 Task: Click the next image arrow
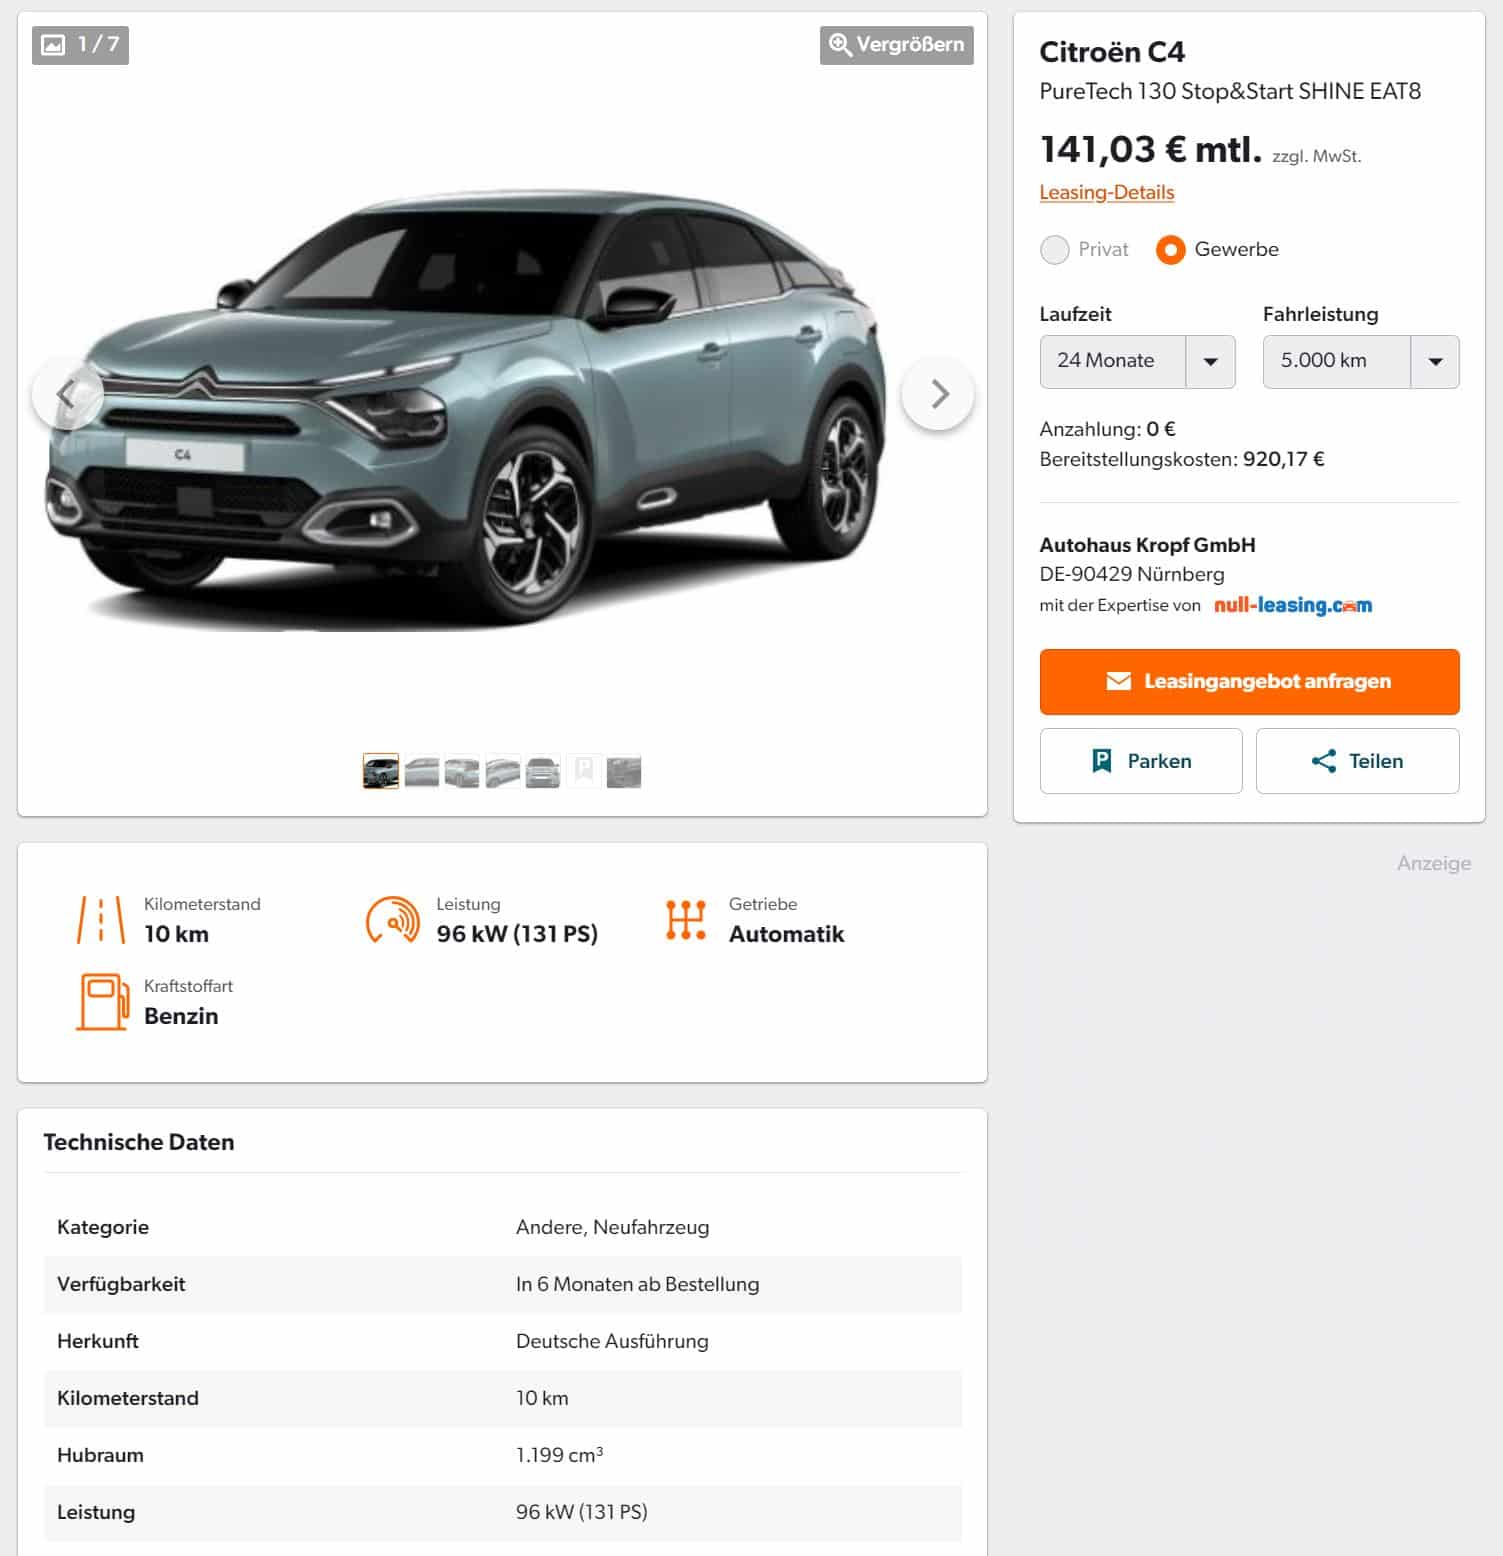[937, 394]
